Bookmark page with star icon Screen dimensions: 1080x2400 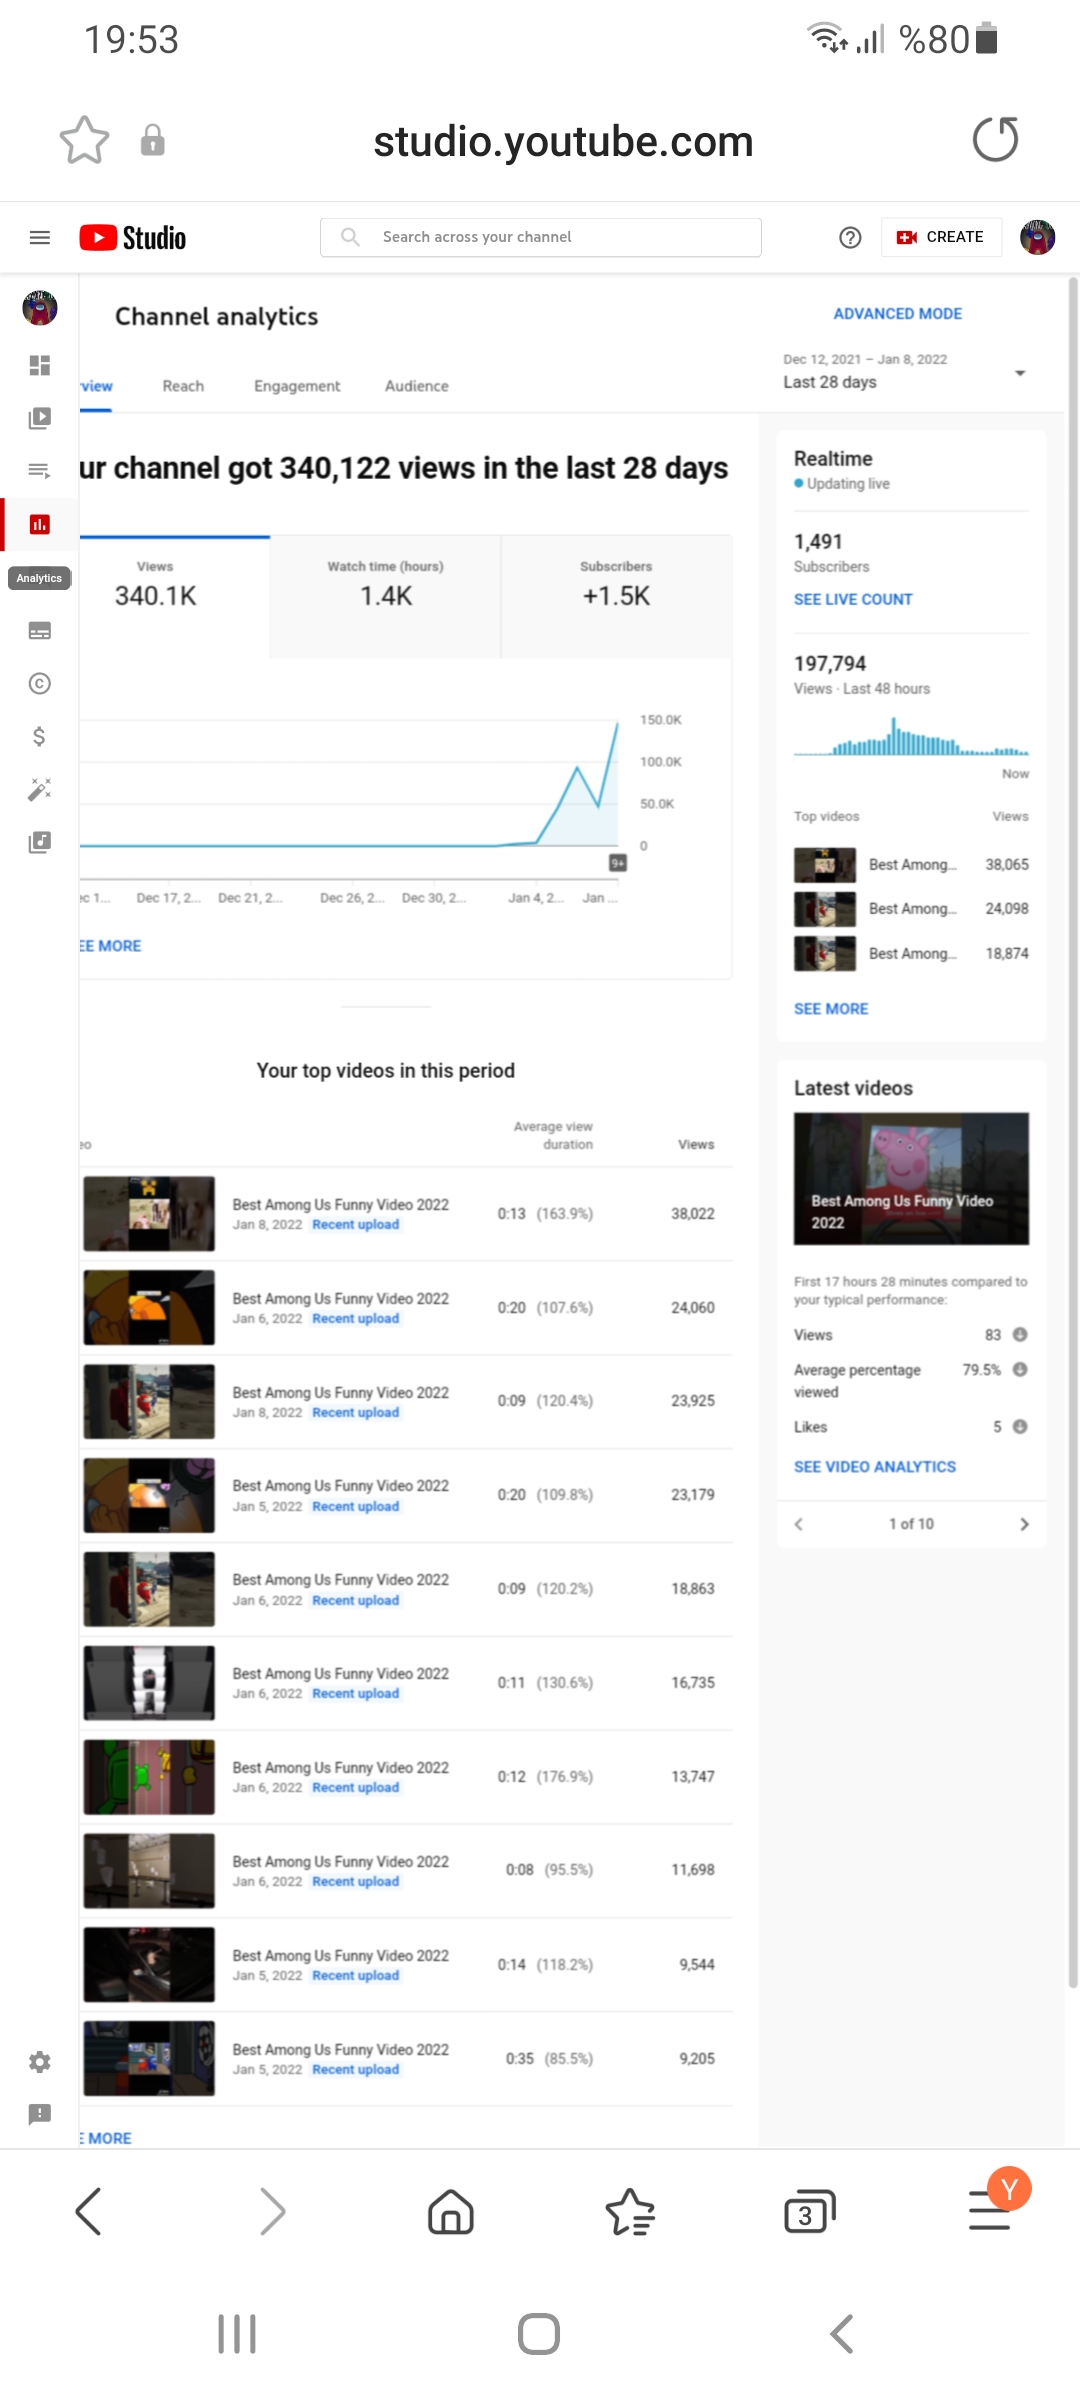tap(84, 140)
